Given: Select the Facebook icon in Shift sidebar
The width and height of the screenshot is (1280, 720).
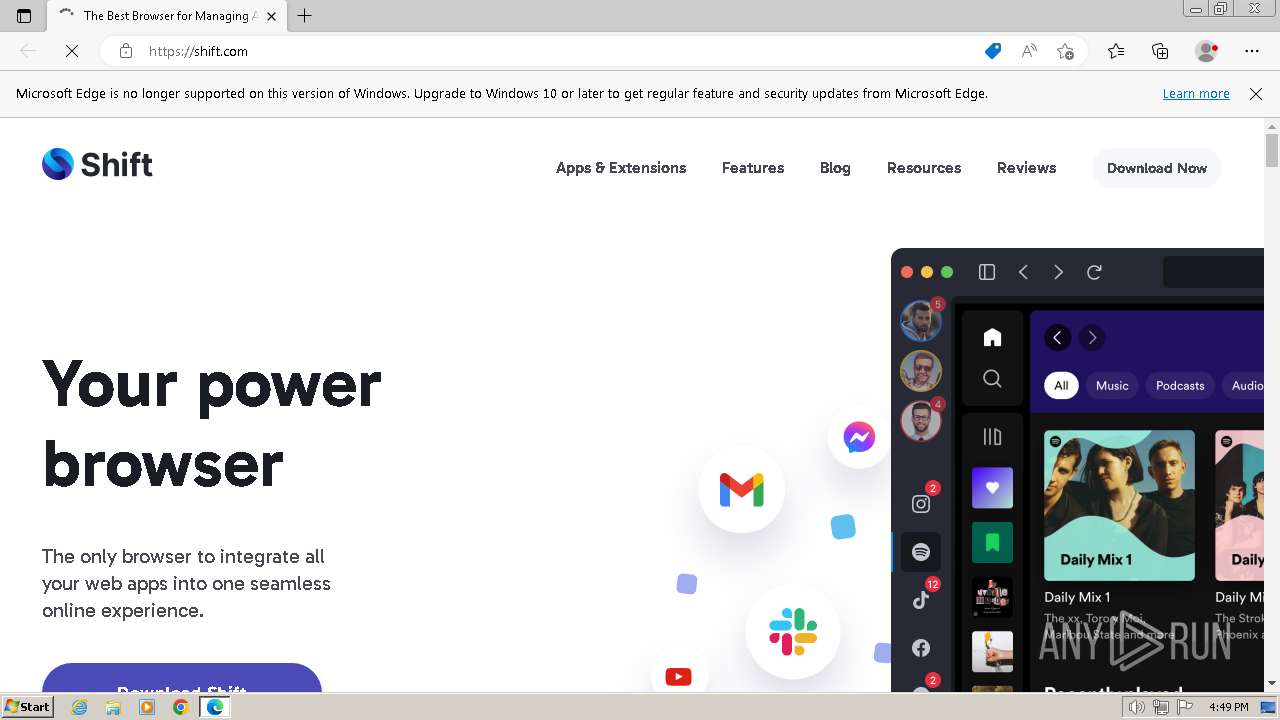Looking at the screenshot, I should (921, 648).
